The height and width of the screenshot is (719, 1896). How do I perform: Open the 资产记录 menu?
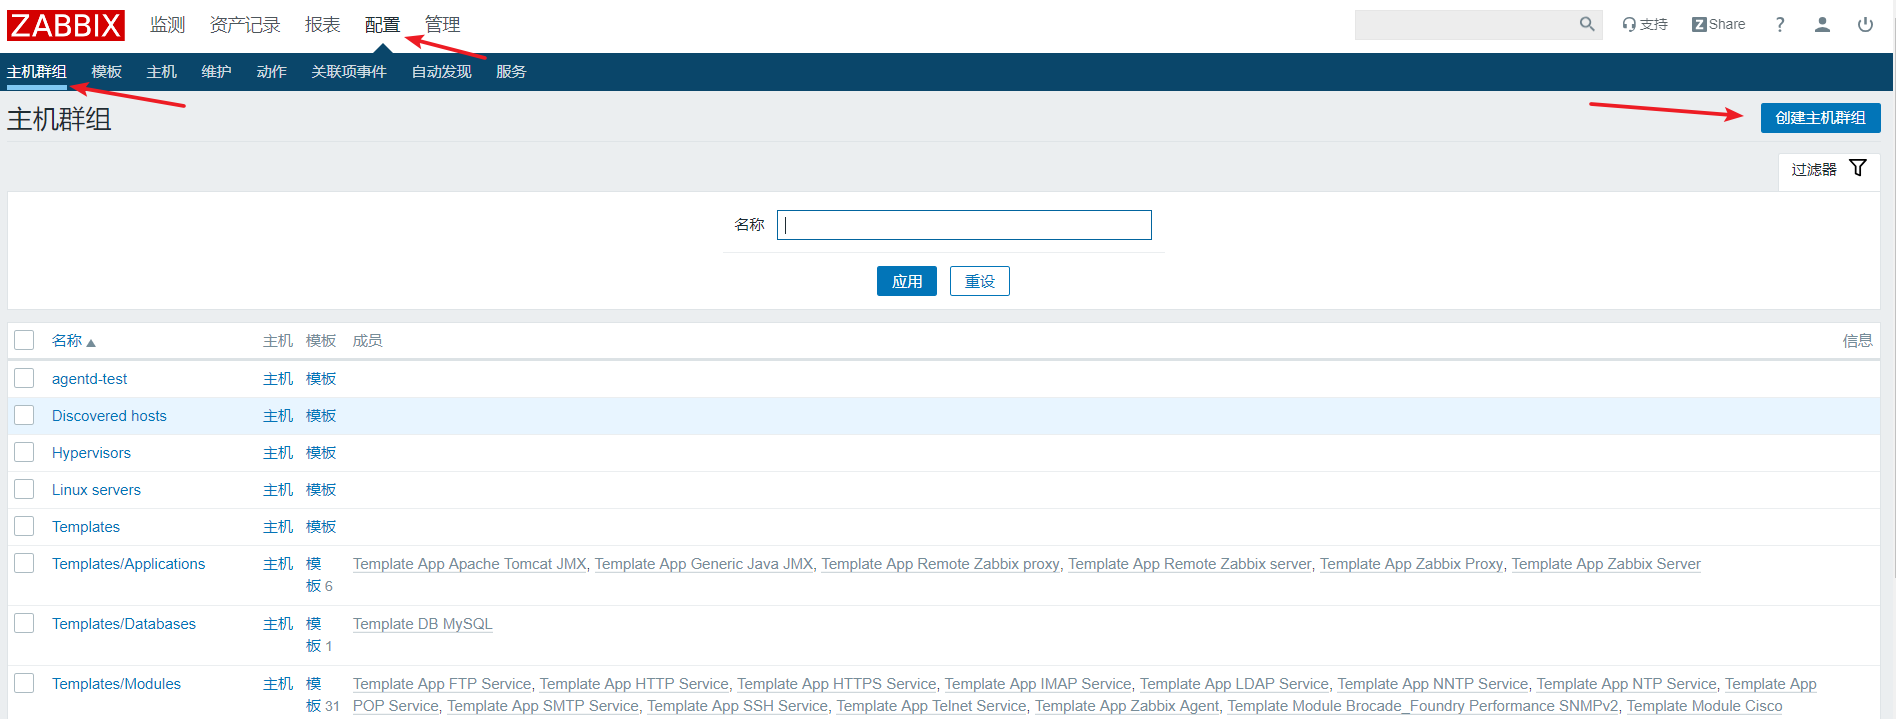click(245, 25)
